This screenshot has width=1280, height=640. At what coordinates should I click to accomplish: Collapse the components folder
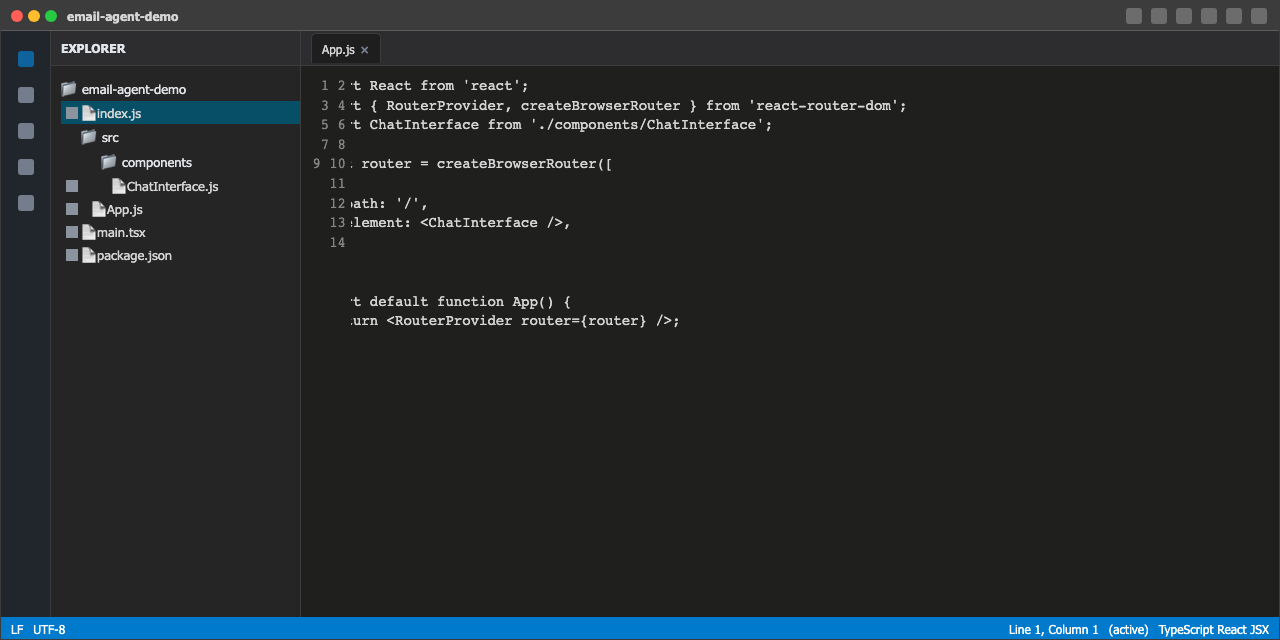(155, 162)
